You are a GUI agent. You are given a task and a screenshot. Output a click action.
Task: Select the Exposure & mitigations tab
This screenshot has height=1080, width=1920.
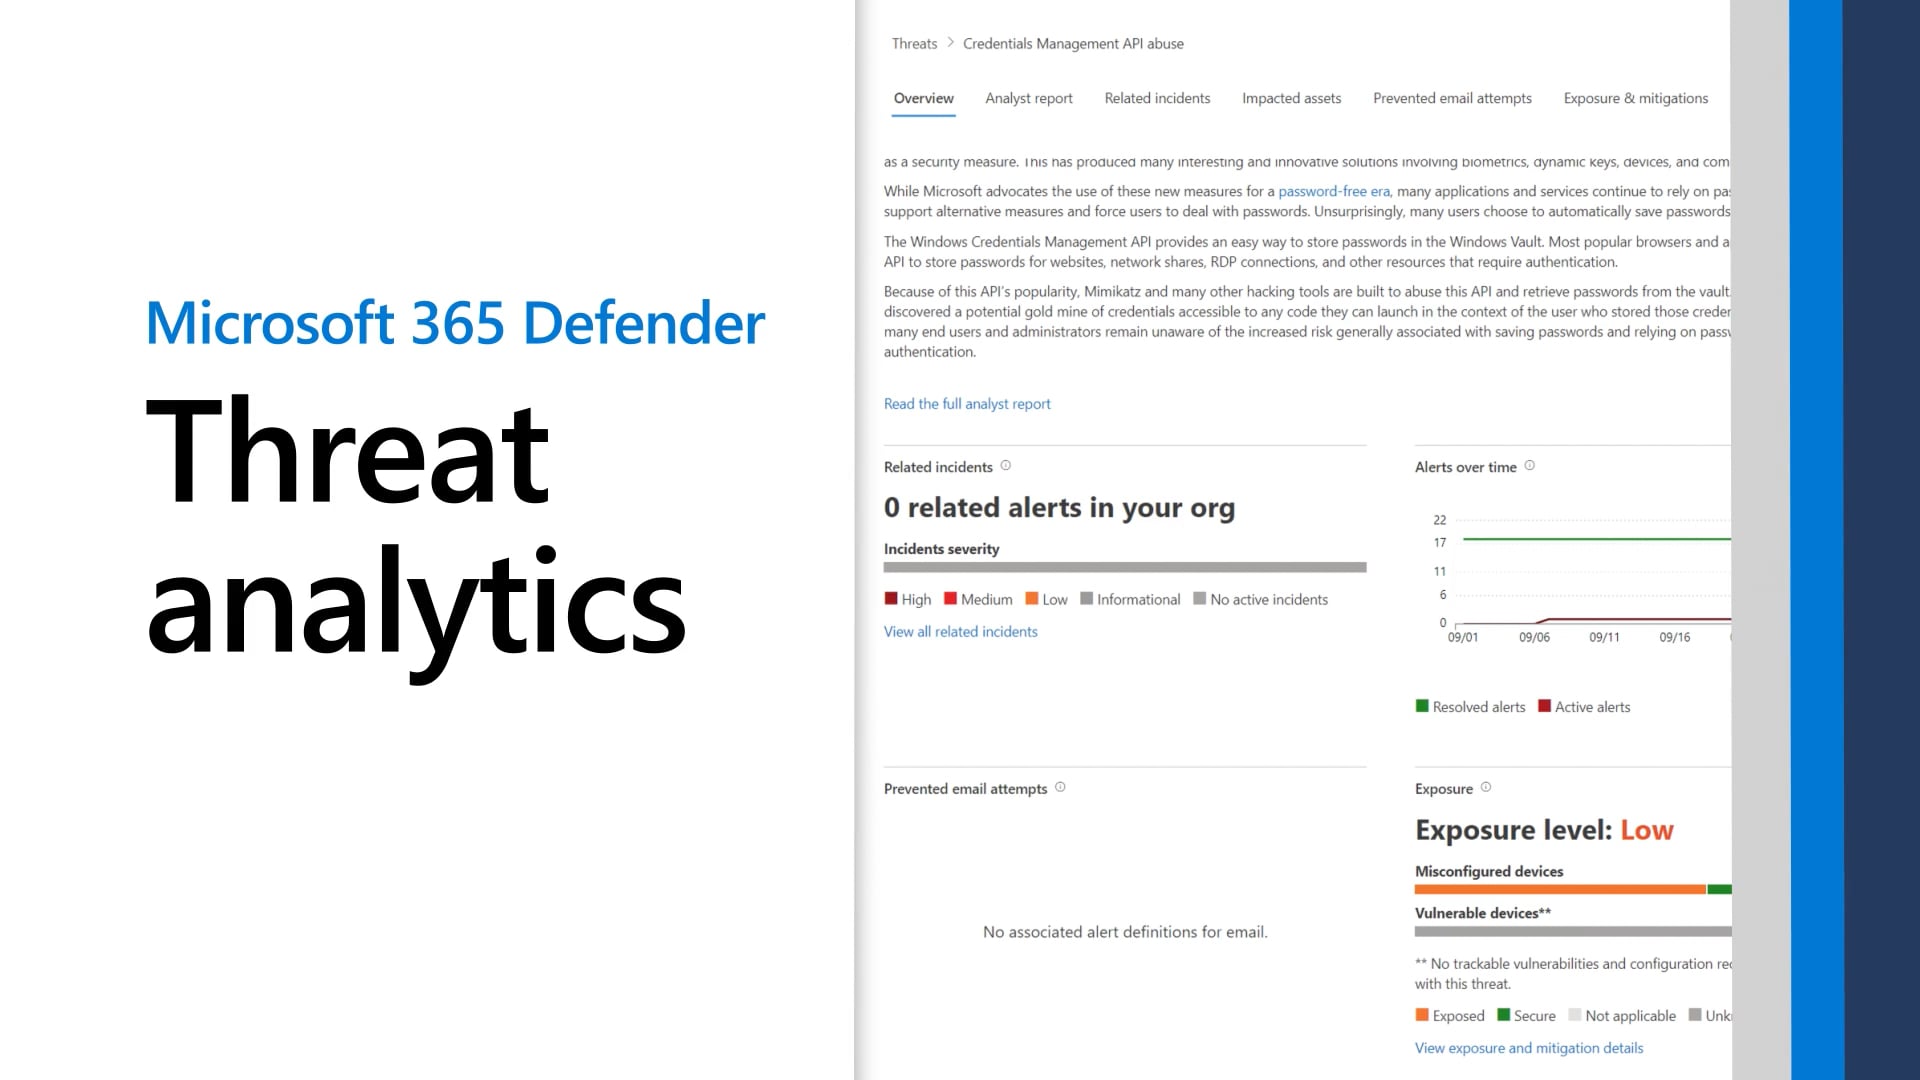(x=1635, y=98)
